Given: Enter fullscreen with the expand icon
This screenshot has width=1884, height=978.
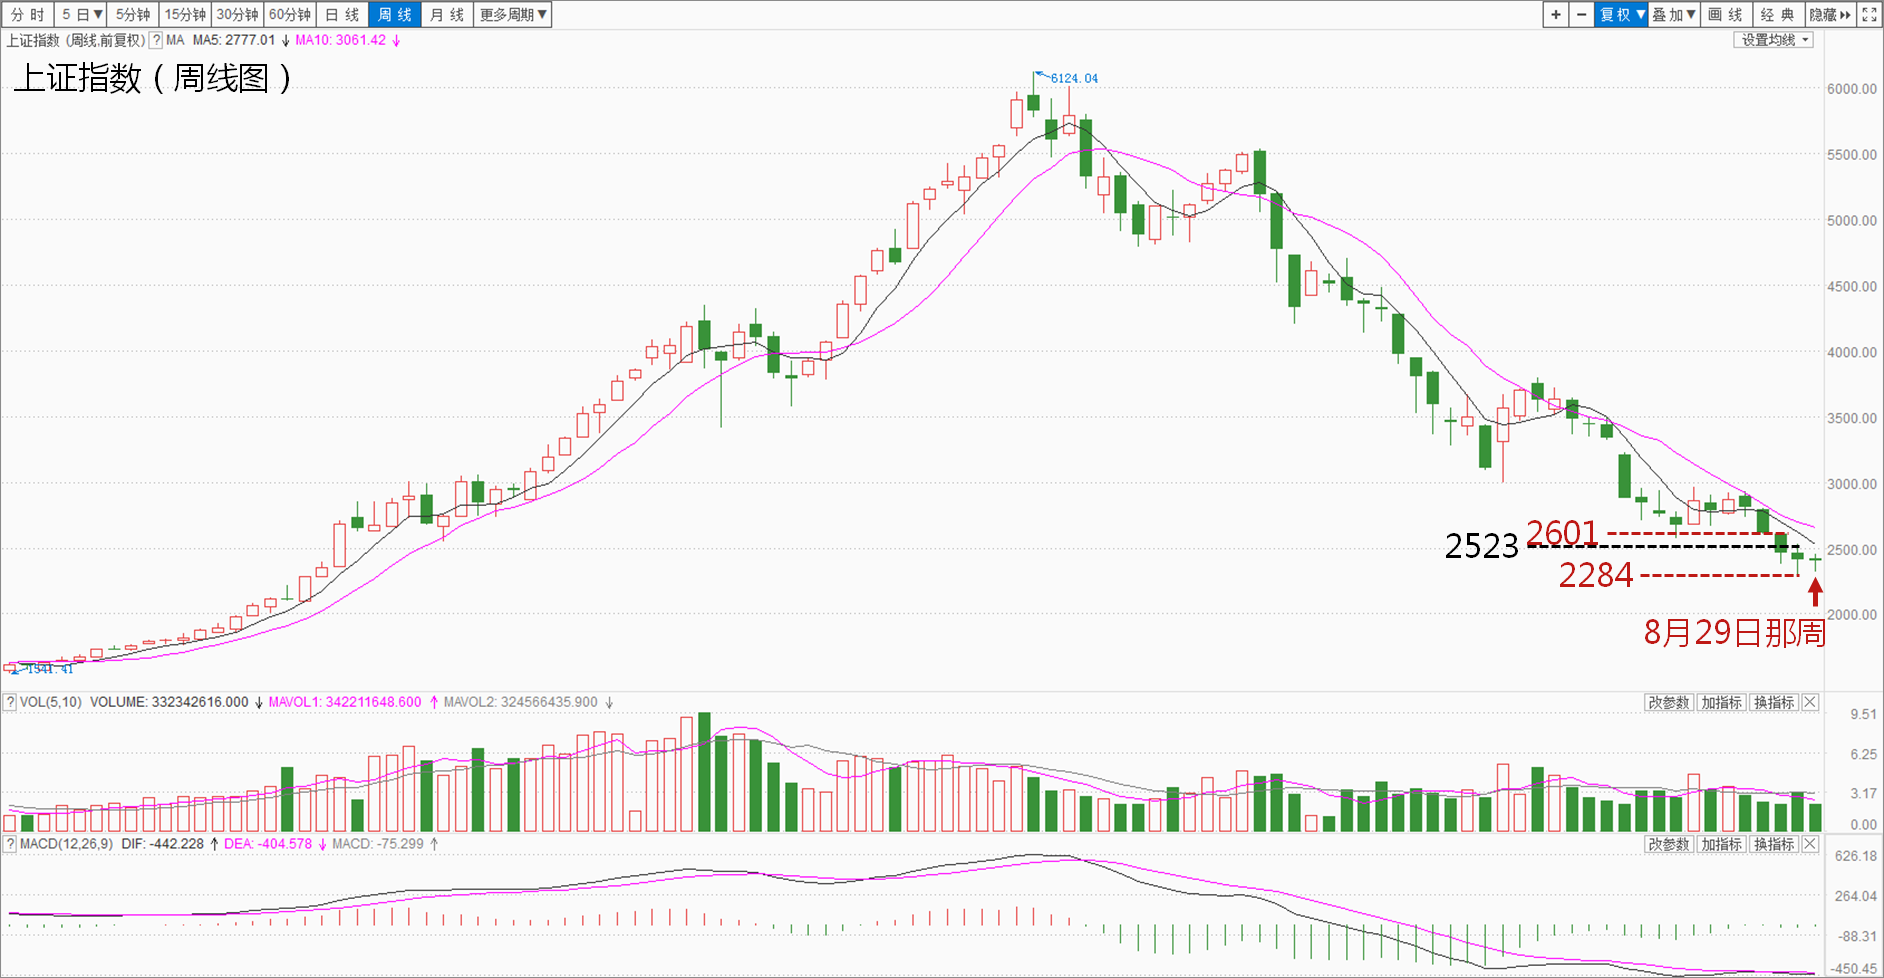Looking at the screenshot, I should [x=1869, y=15].
